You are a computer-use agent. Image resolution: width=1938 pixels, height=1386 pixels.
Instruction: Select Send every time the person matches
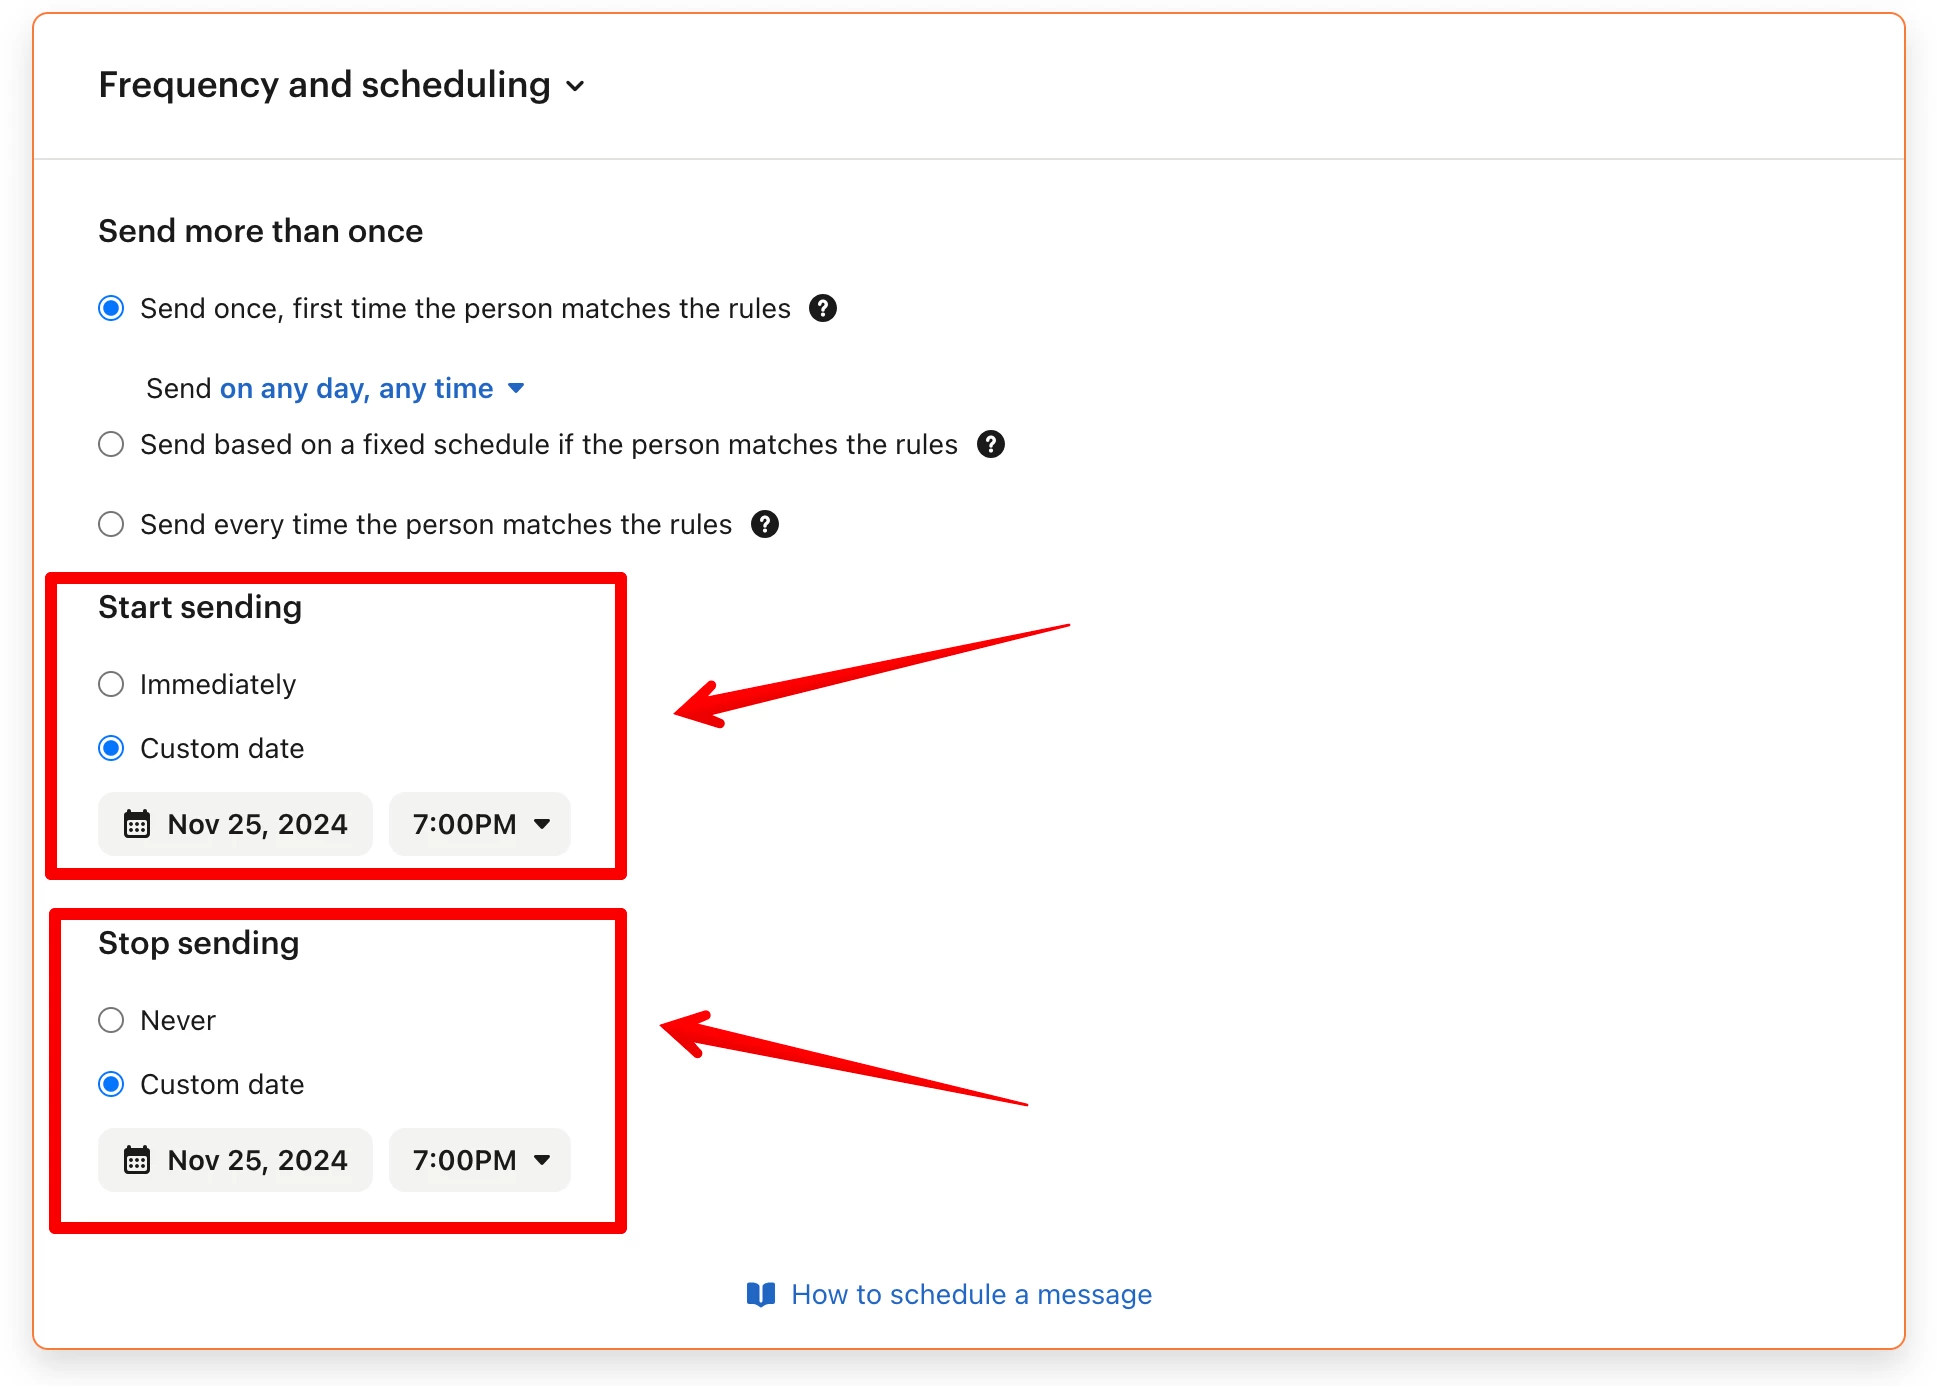[111, 524]
